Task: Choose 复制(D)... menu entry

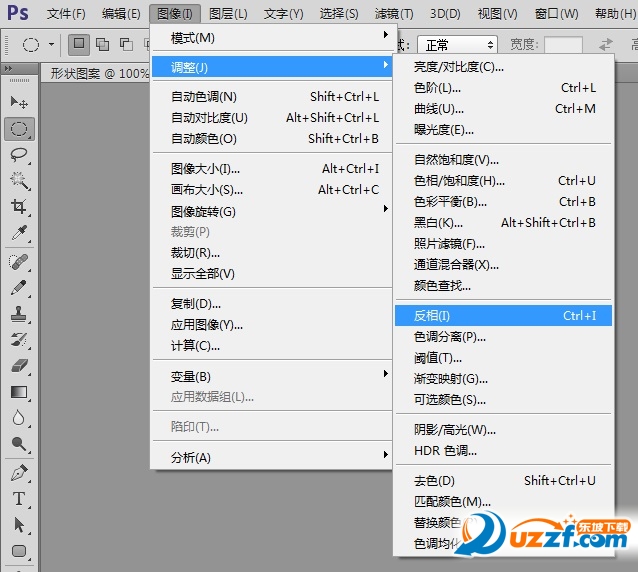Action: coord(272,303)
